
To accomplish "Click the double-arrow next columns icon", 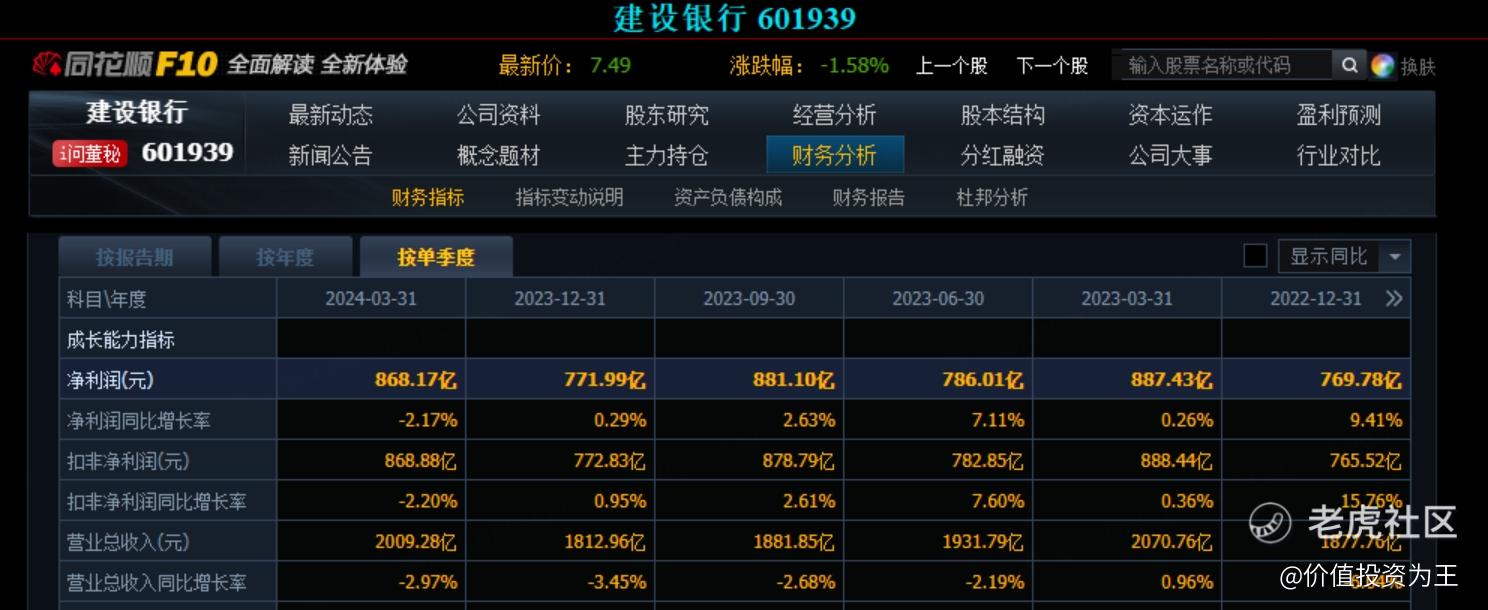I will [1394, 298].
